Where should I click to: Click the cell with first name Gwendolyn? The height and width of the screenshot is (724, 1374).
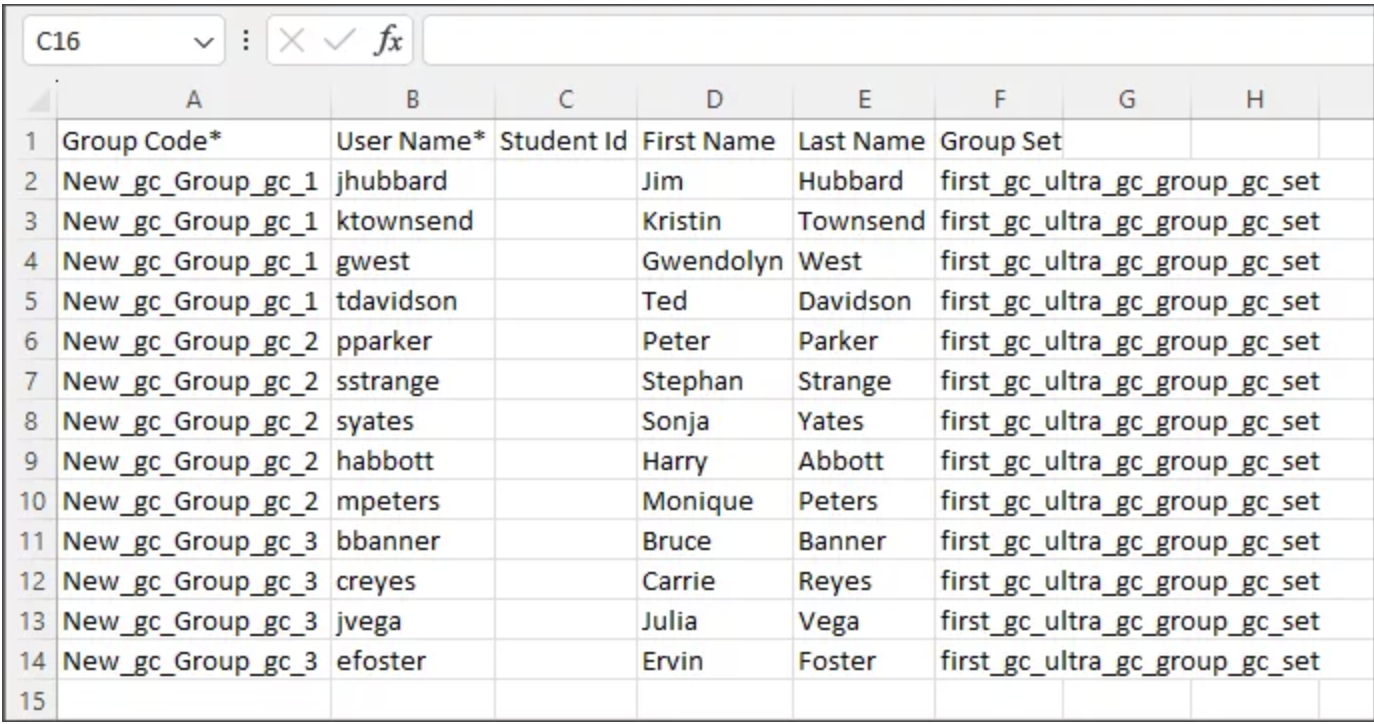click(711, 262)
